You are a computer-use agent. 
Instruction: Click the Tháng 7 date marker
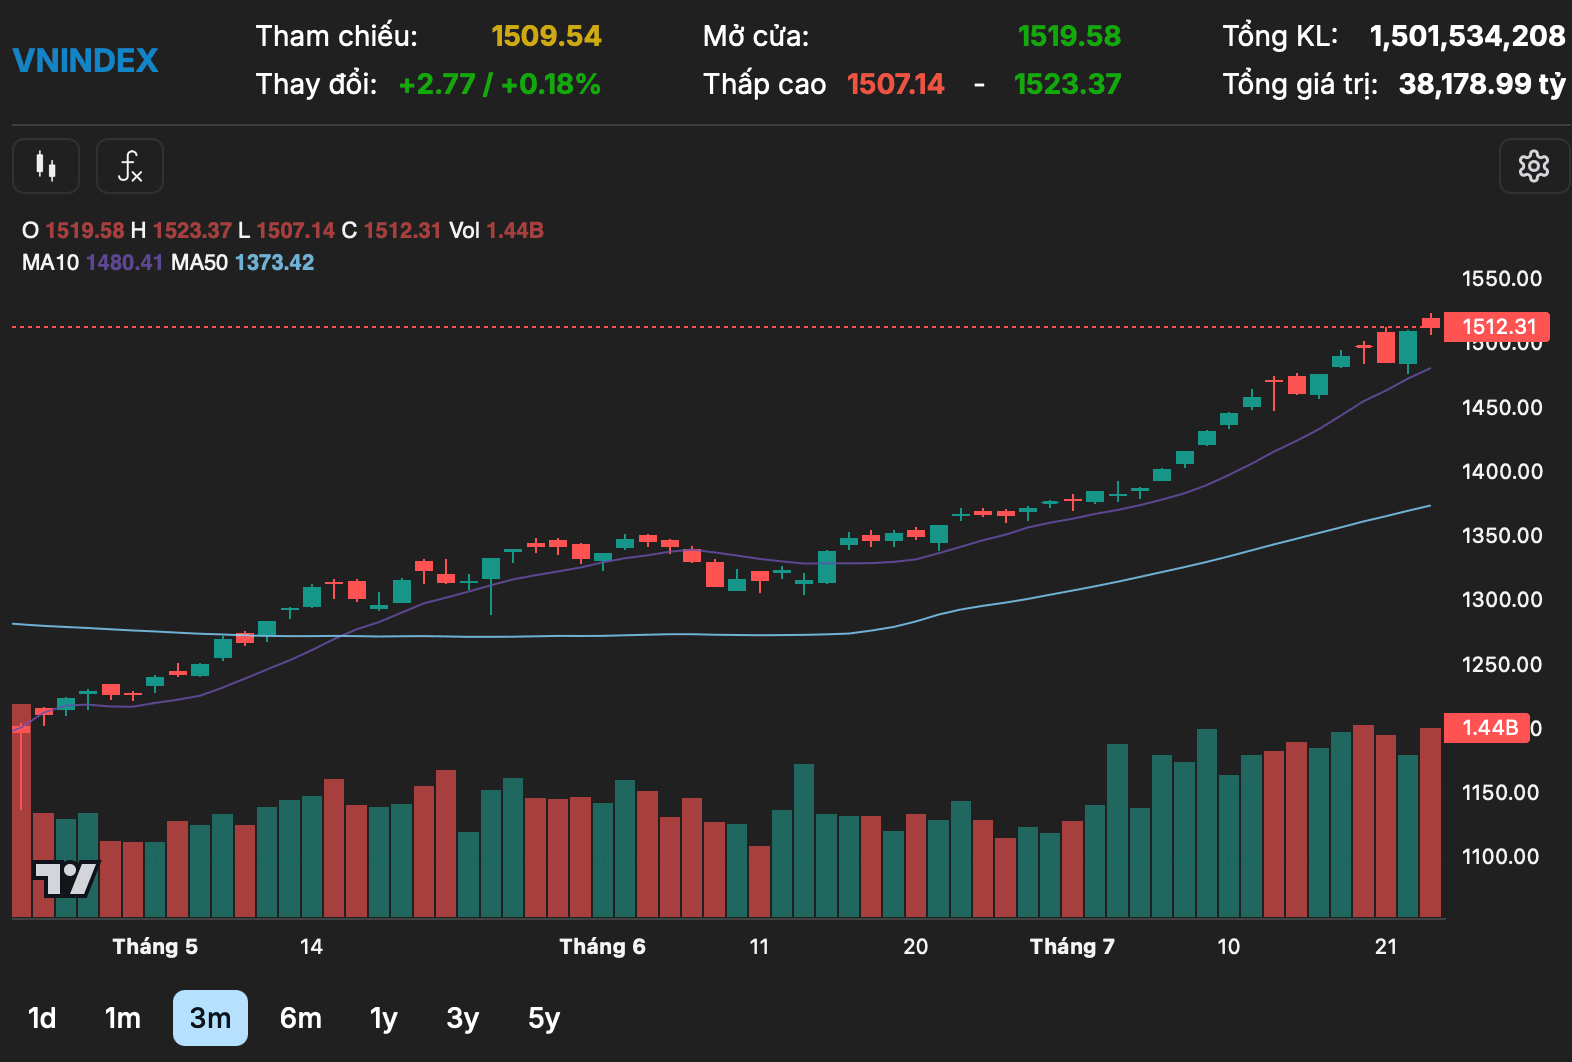(1073, 947)
